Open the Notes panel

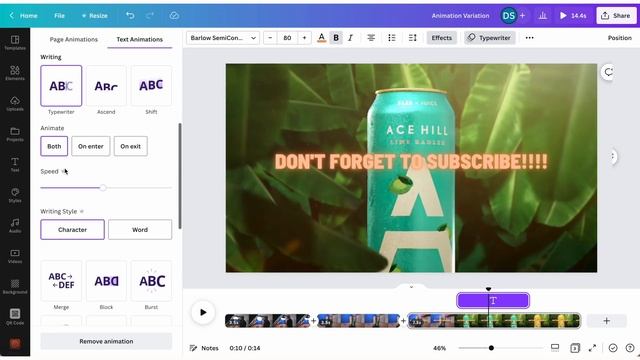point(204,348)
